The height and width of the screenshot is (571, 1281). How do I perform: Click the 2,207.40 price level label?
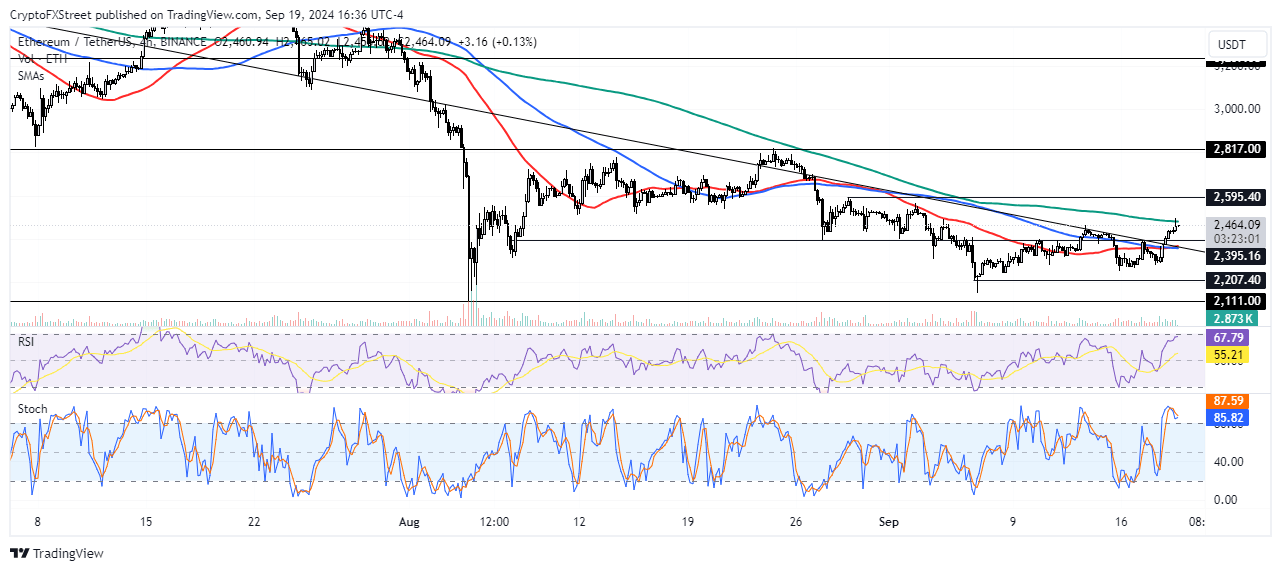[x=1235, y=280]
